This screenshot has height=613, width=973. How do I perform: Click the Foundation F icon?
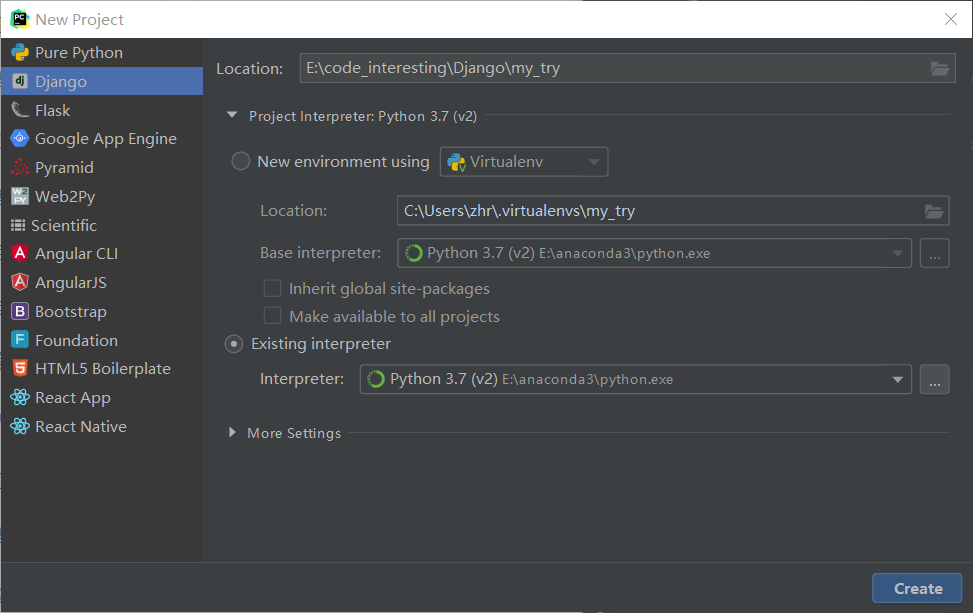20,340
